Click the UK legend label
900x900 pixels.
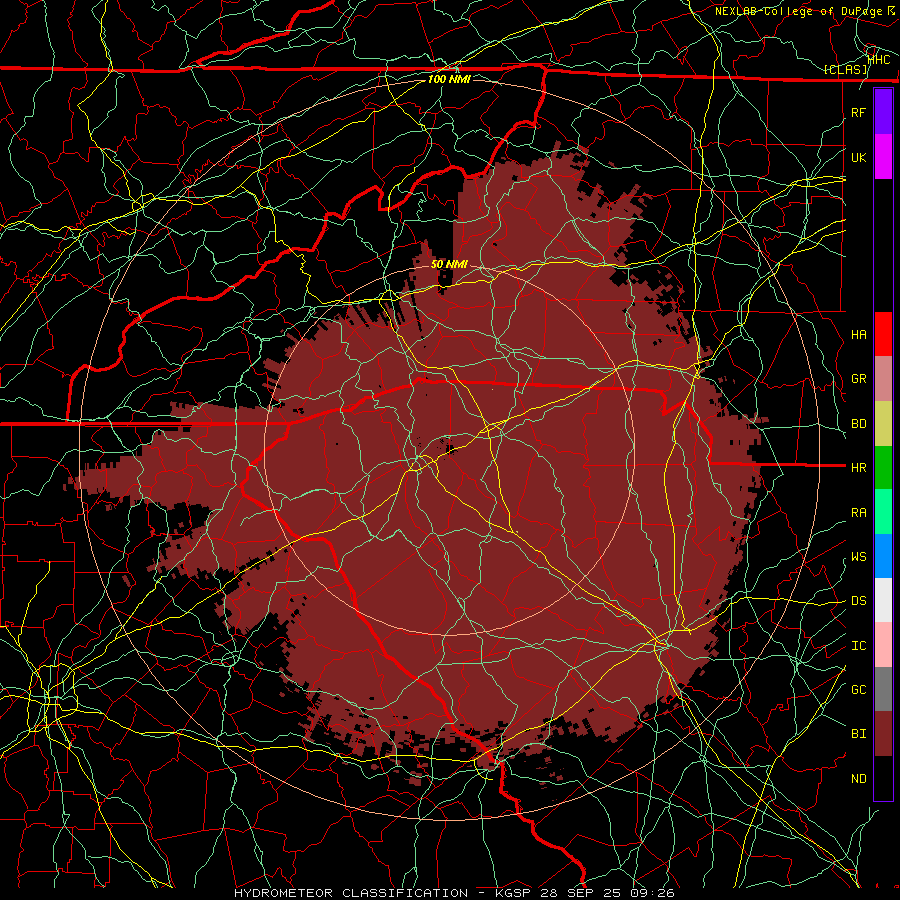point(858,157)
